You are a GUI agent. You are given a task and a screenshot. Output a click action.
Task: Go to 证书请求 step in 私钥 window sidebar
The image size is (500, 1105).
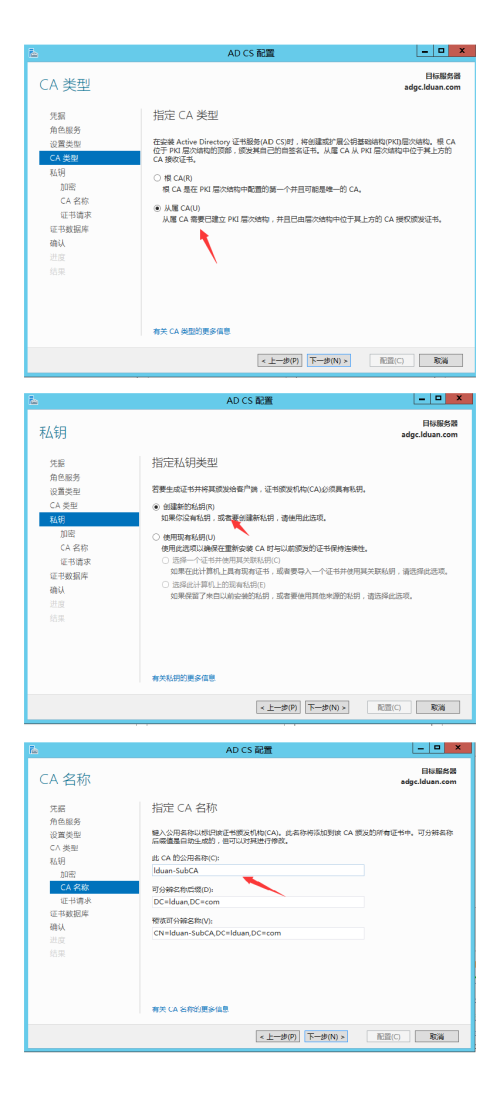pyautogui.click(x=75, y=562)
